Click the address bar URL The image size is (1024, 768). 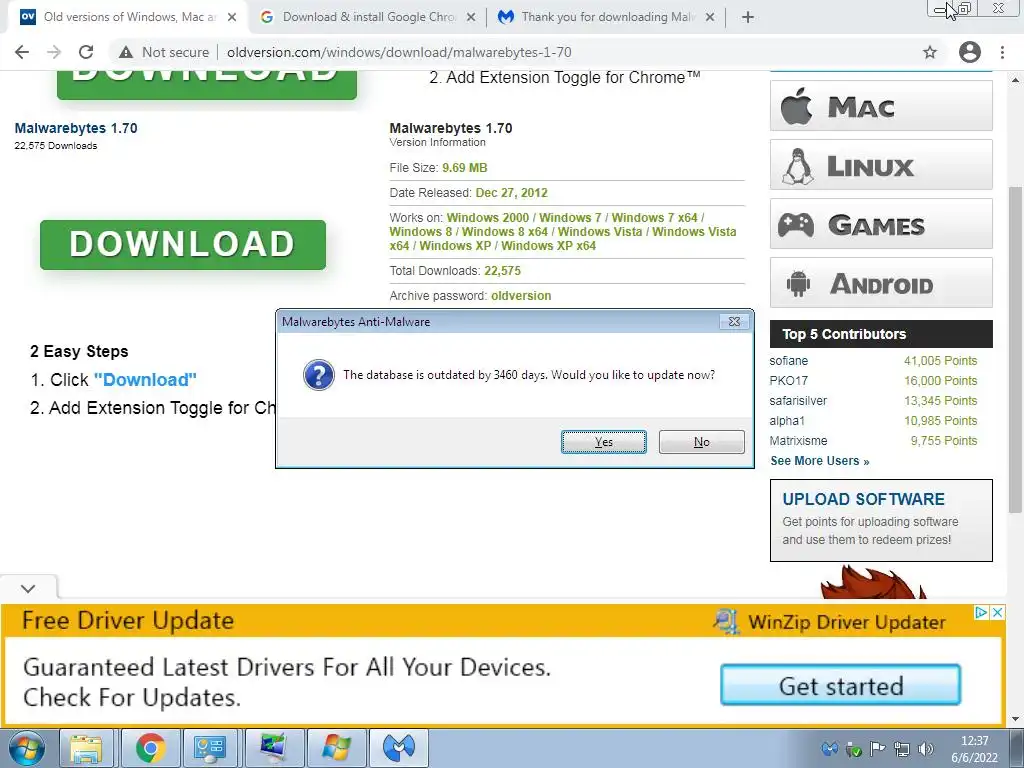[x=399, y=52]
